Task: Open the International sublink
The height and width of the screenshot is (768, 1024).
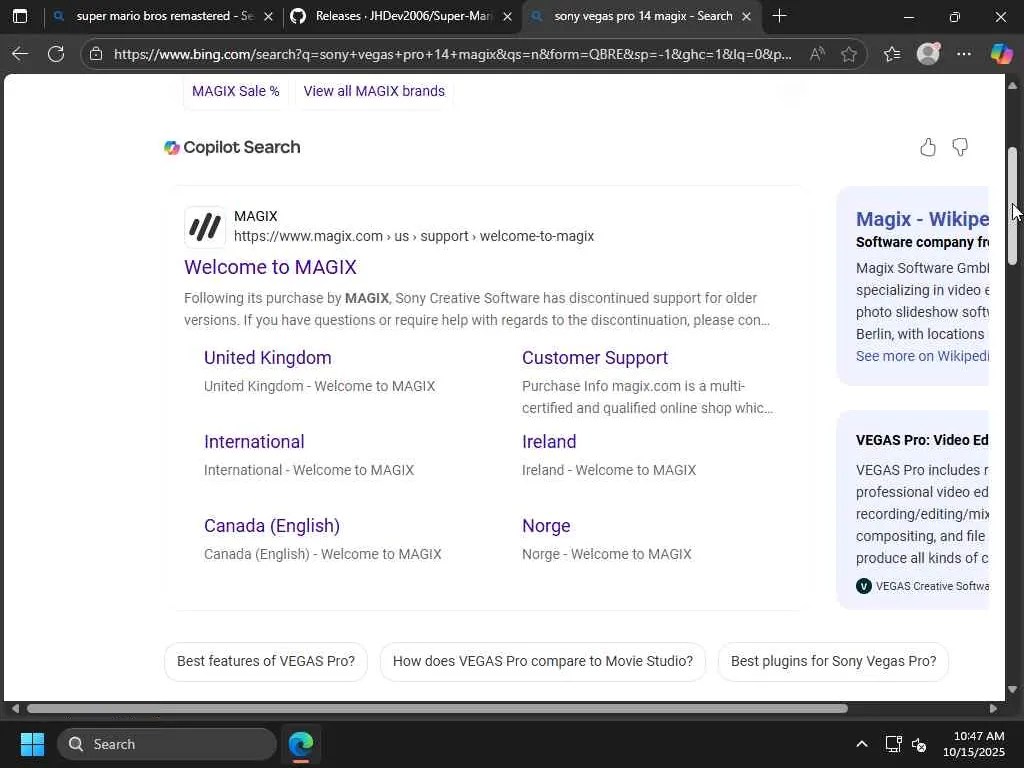Action: tap(254, 442)
